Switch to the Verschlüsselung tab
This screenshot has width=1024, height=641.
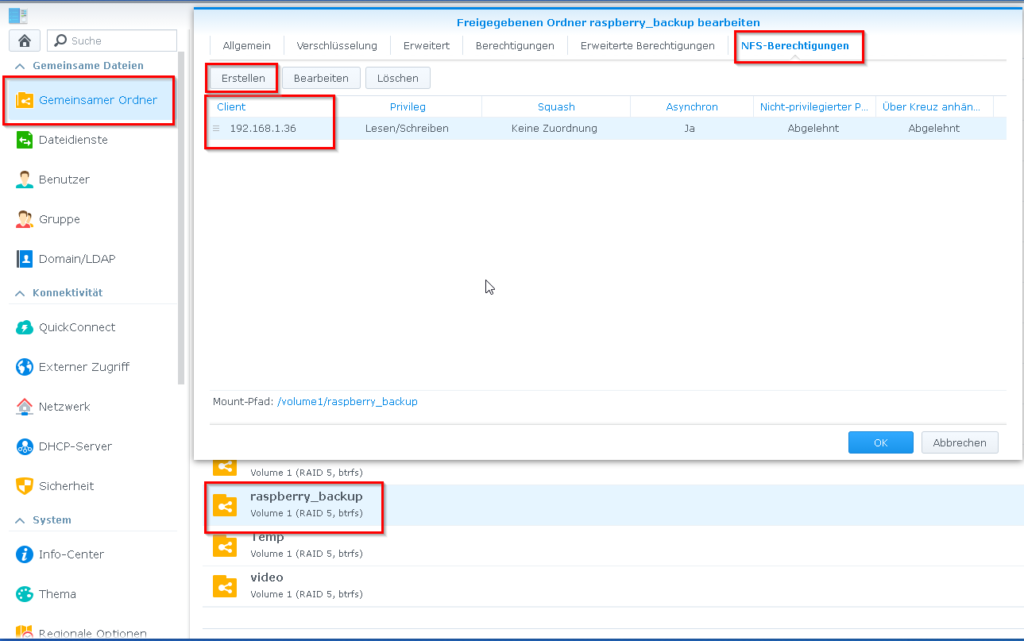tap(337, 46)
